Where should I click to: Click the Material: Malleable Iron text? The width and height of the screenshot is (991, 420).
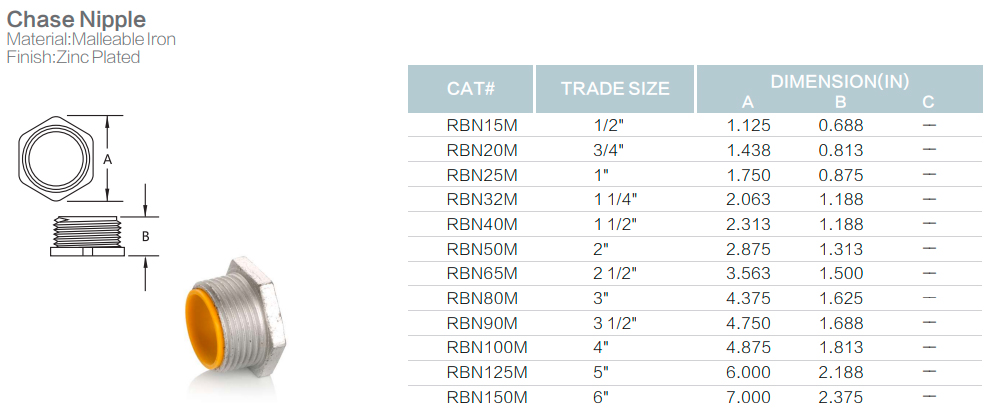91,39
